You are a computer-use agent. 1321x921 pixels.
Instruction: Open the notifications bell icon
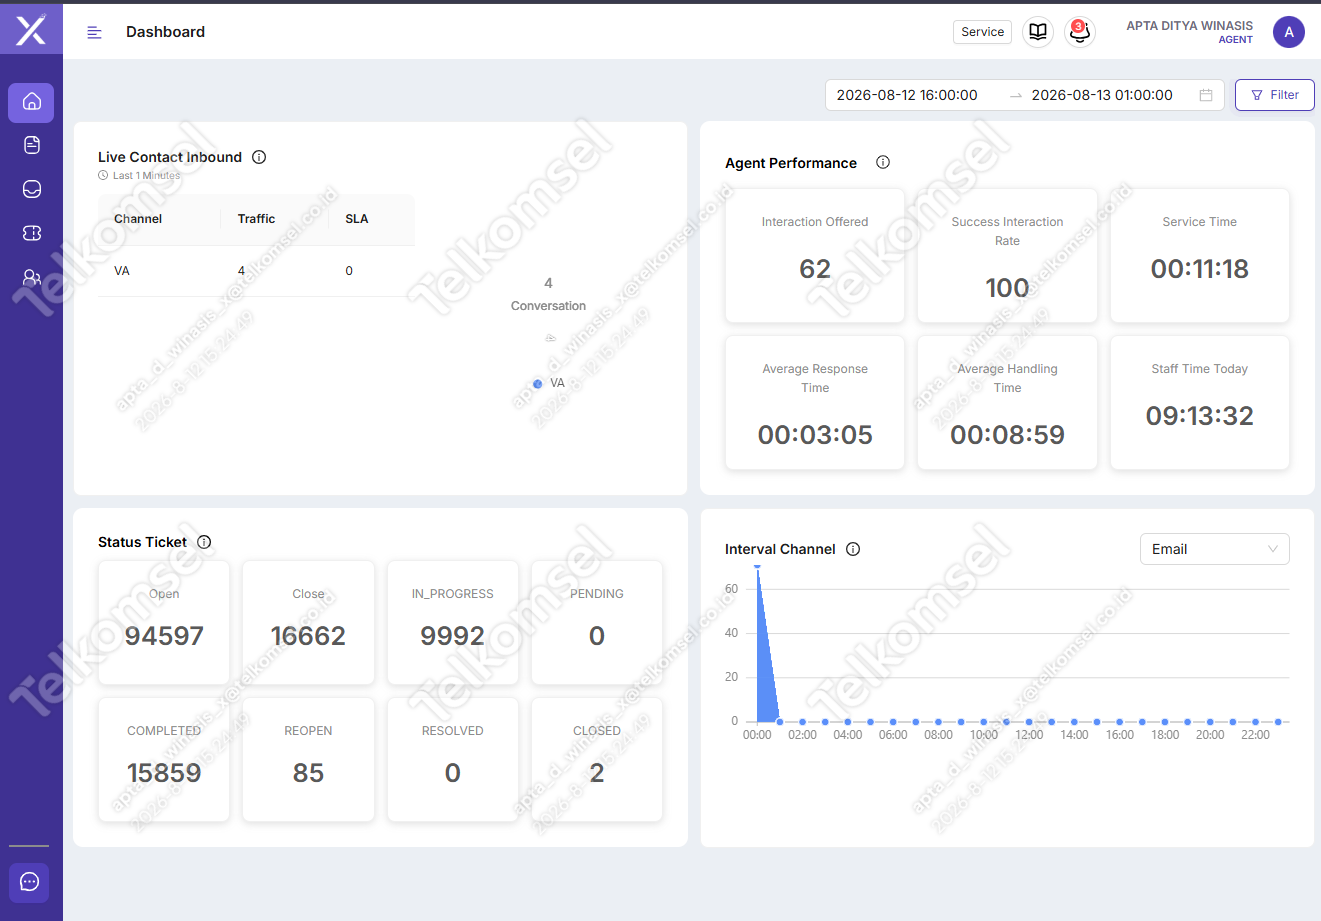pos(1079,32)
